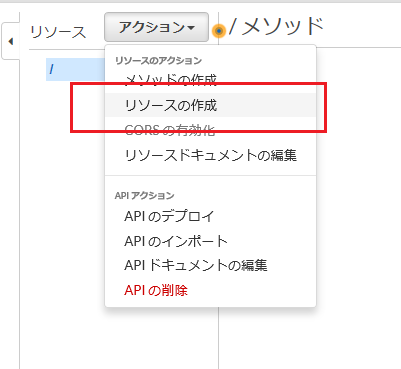
Task: Choose リソースの作成 from the menu
Action: [x=210, y=105]
